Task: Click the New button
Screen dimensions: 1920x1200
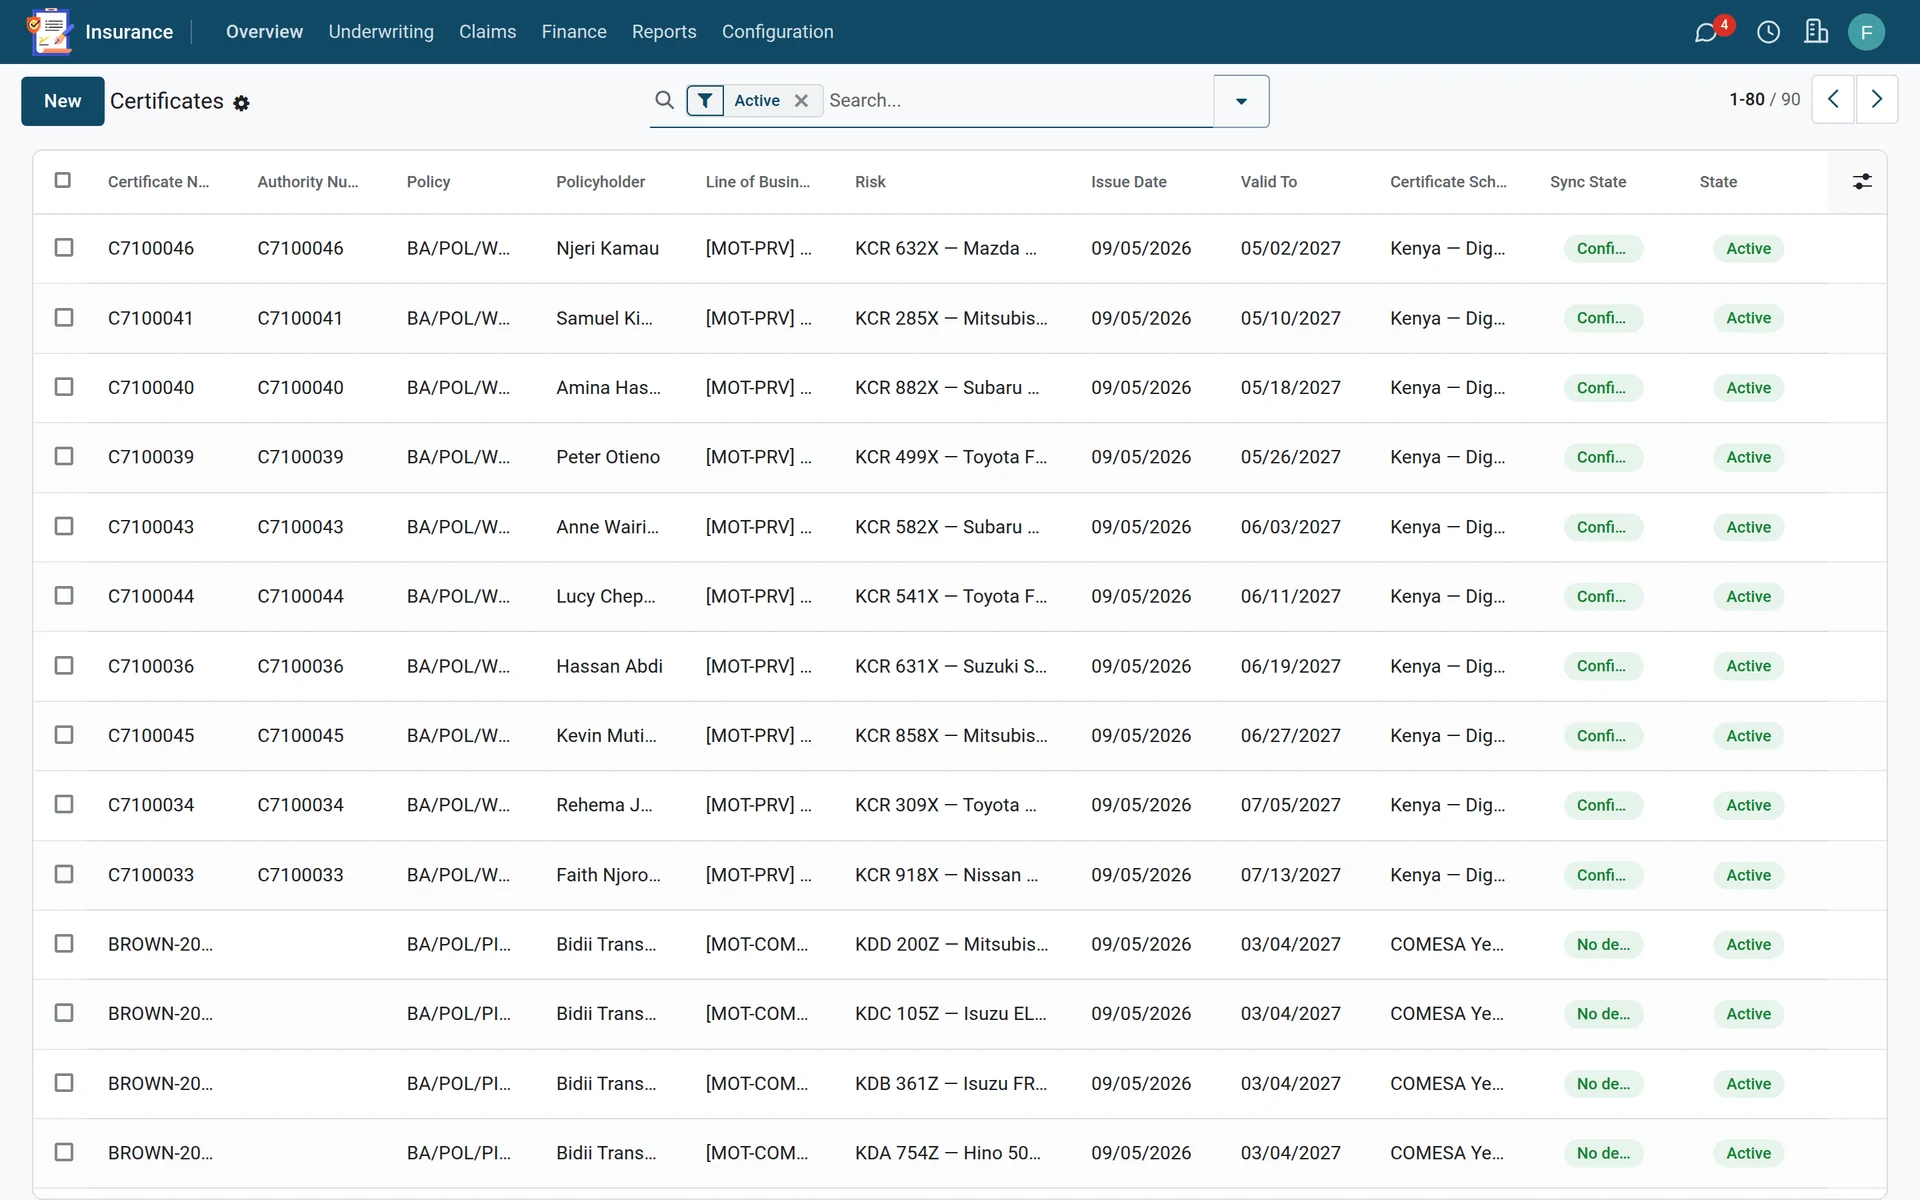Action: pos(62,101)
